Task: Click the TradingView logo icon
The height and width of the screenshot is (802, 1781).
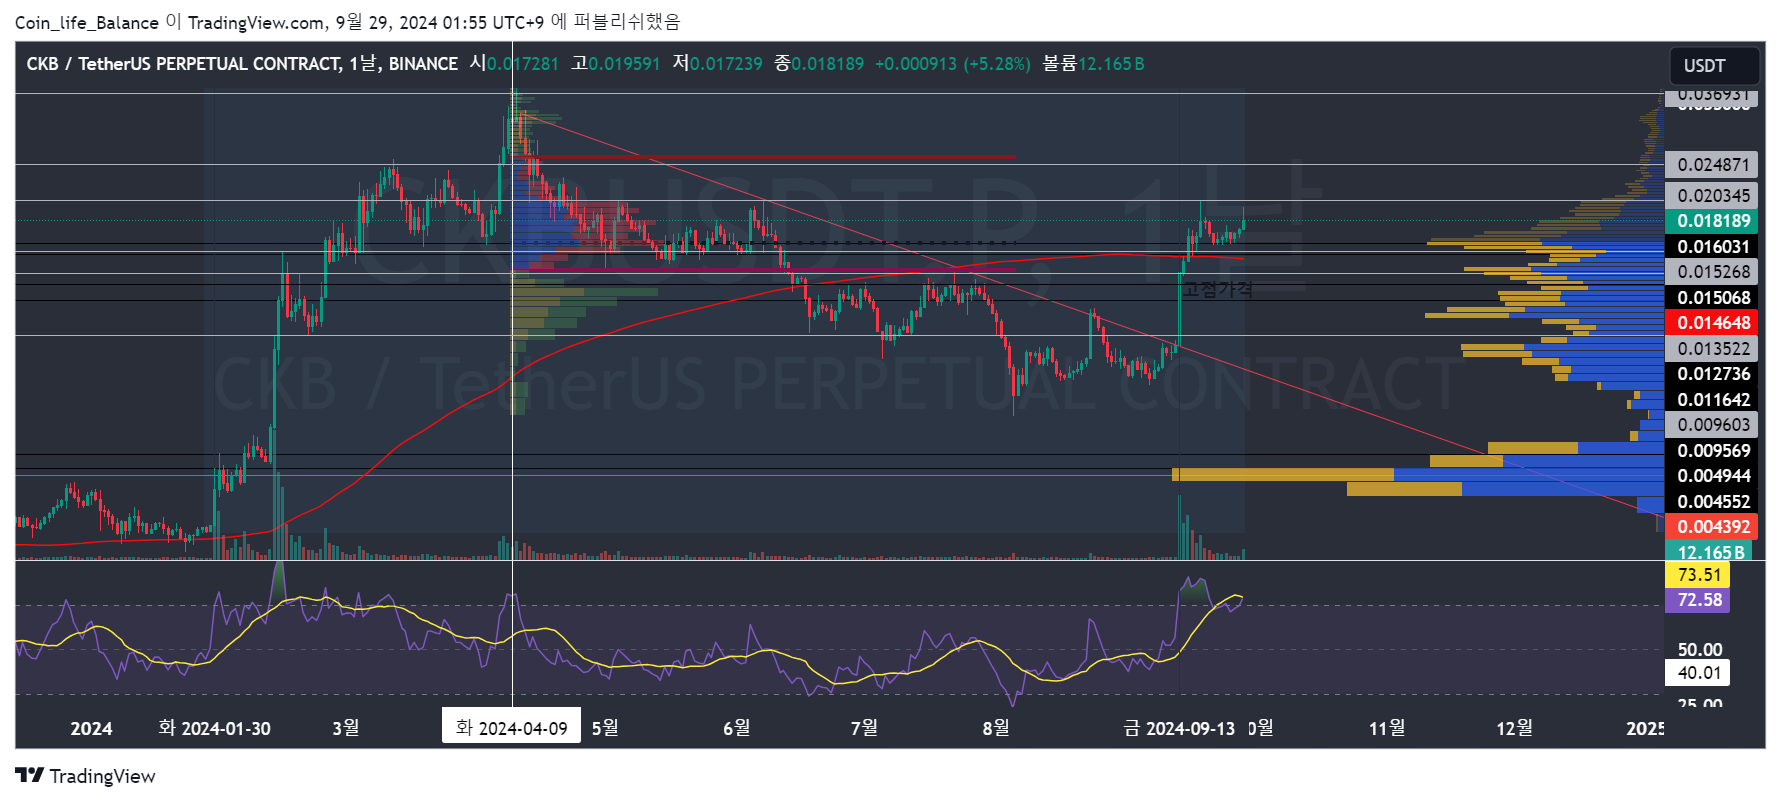Action: coord(29,776)
